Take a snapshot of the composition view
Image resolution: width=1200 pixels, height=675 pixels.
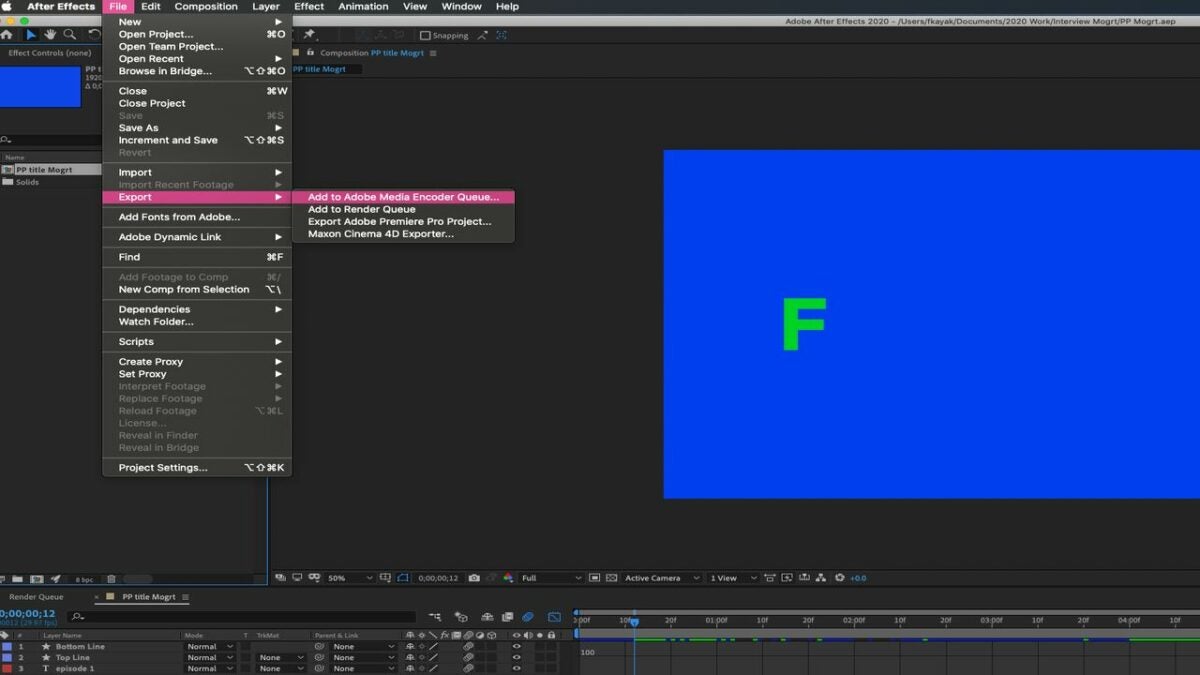pyautogui.click(x=474, y=577)
